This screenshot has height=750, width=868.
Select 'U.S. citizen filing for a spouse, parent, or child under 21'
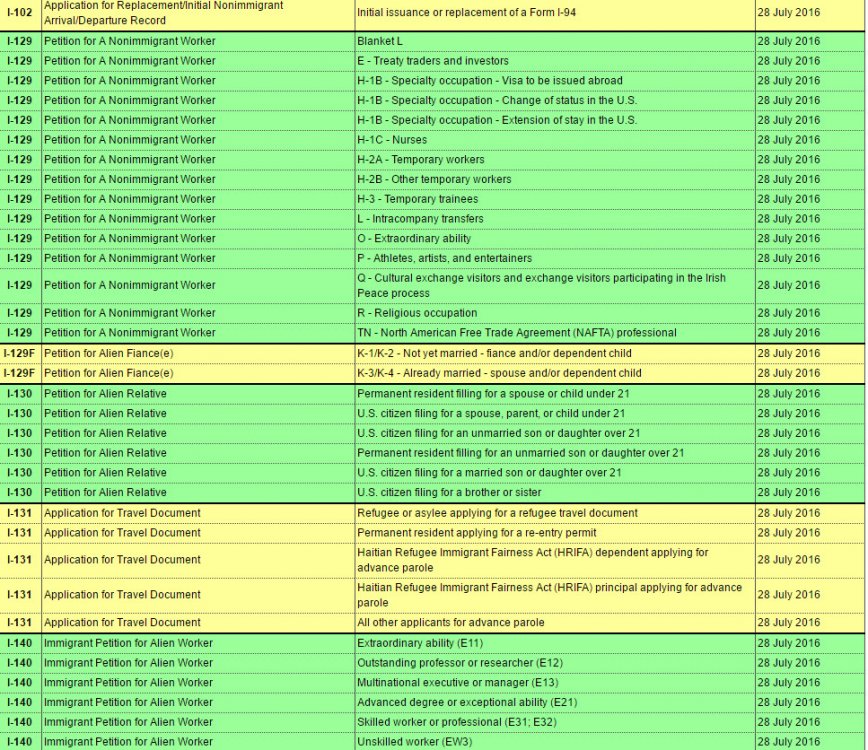555,414
